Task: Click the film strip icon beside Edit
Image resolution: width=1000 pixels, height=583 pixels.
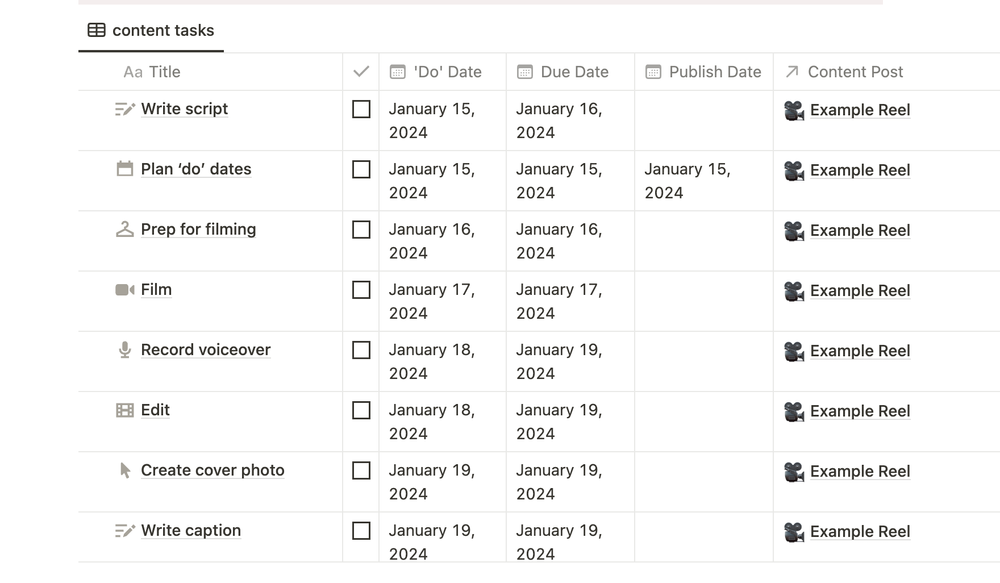Action: point(125,410)
